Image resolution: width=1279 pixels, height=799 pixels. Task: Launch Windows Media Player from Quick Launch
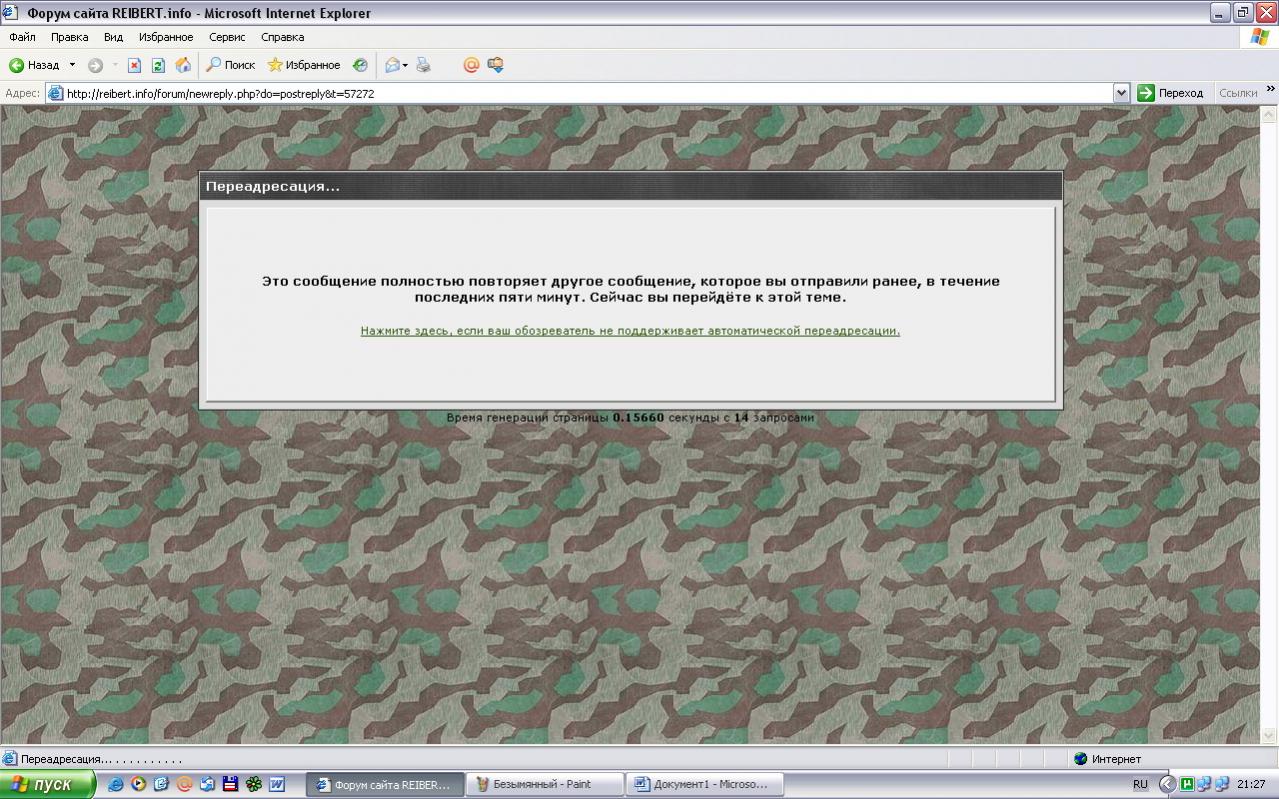coord(138,785)
